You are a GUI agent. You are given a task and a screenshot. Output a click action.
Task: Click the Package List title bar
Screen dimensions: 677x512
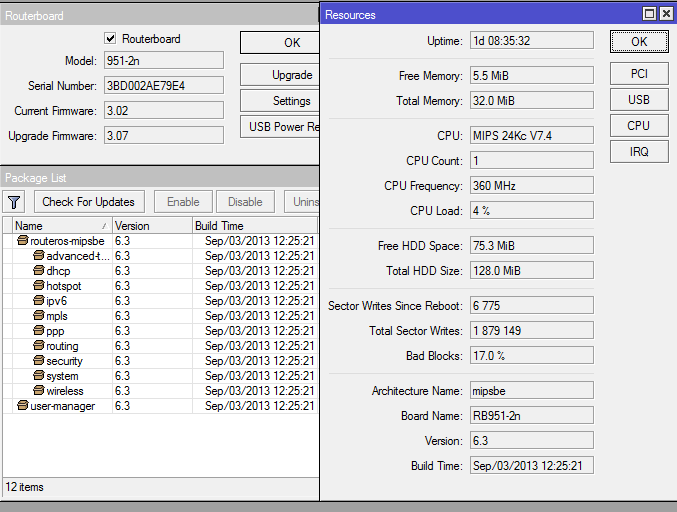(160, 177)
